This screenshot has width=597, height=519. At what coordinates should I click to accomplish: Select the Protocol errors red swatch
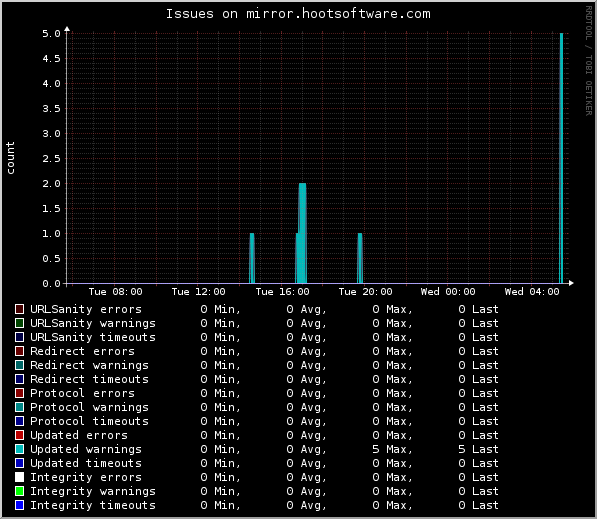[x=19, y=393]
